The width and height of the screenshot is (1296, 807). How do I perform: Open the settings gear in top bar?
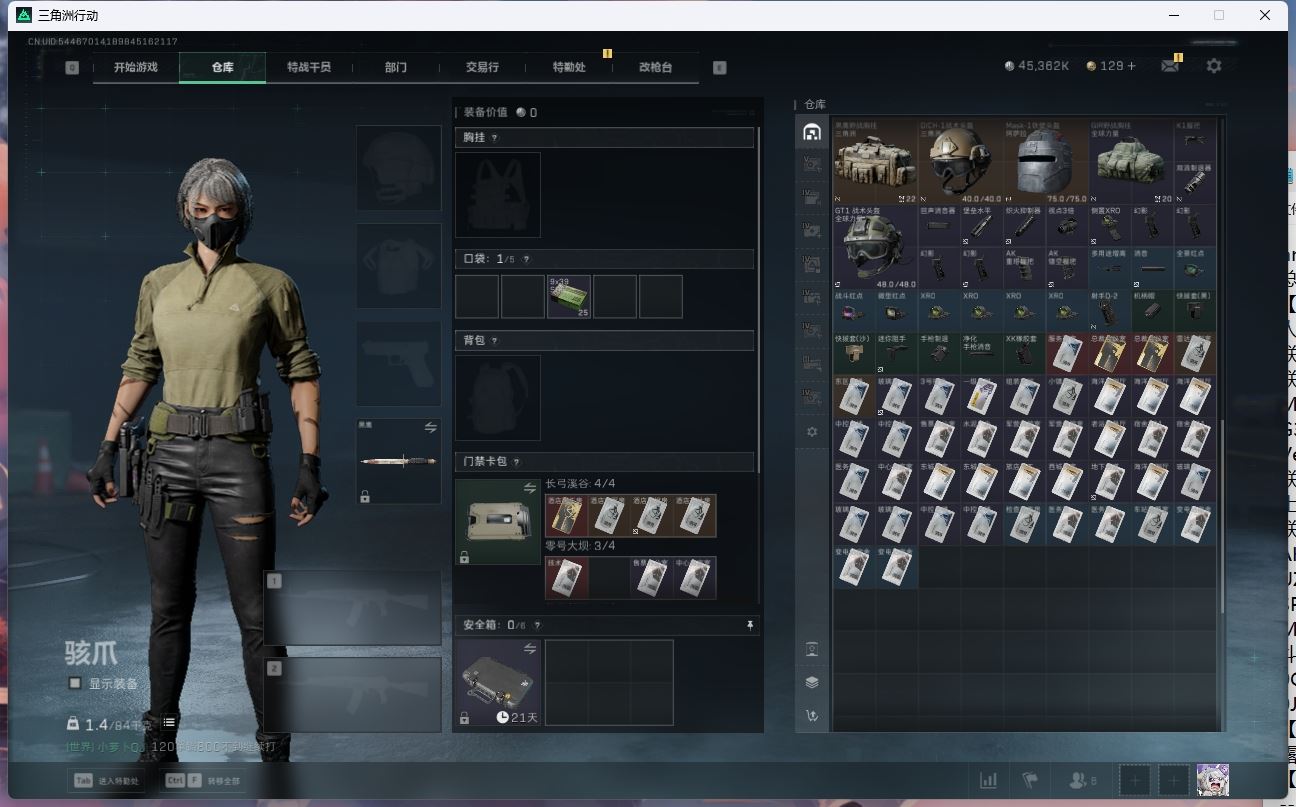coord(1213,66)
